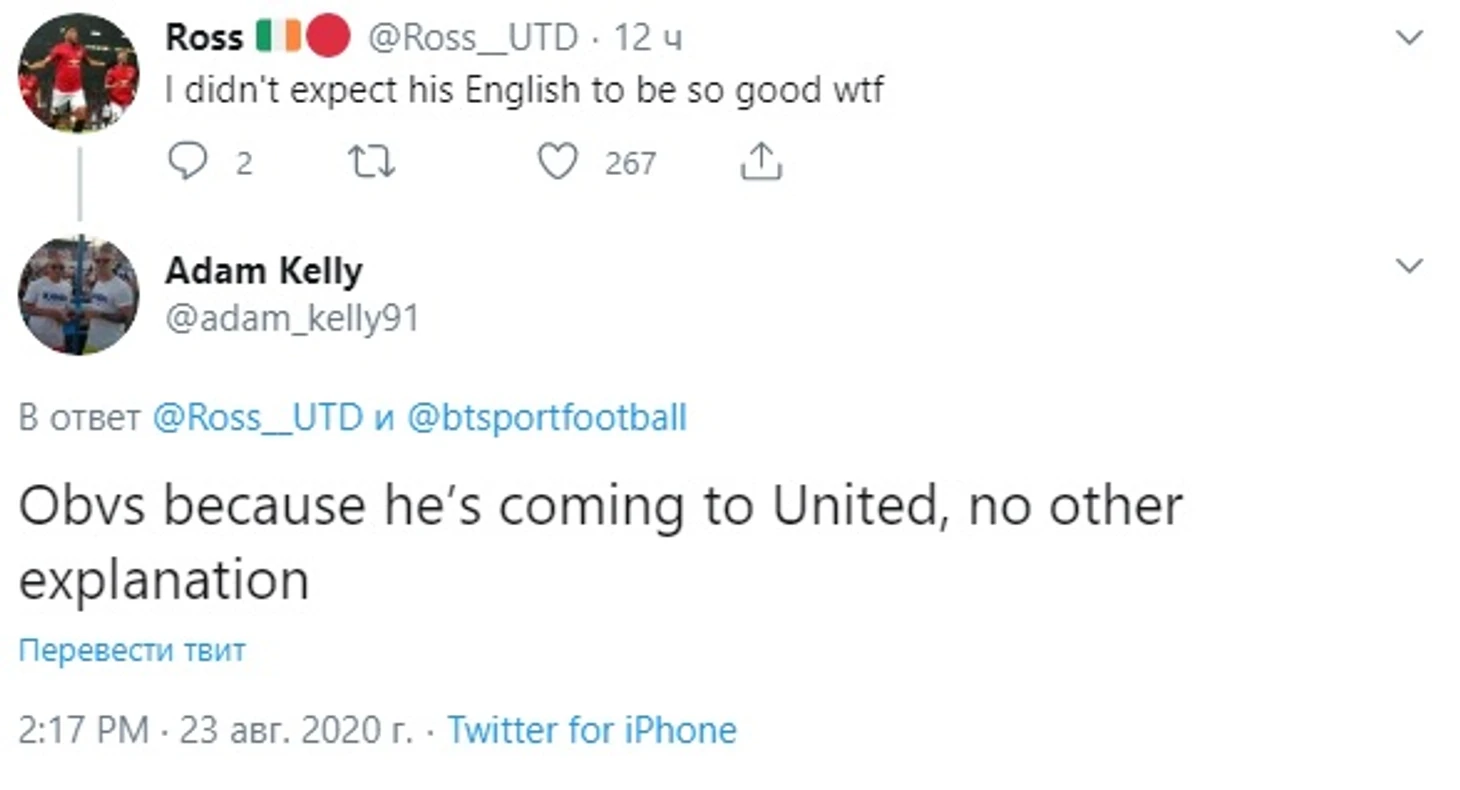The width and height of the screenshot is (1460, 790).
Task: Open the @btsportfootball mention link
Action: point(547,417)
